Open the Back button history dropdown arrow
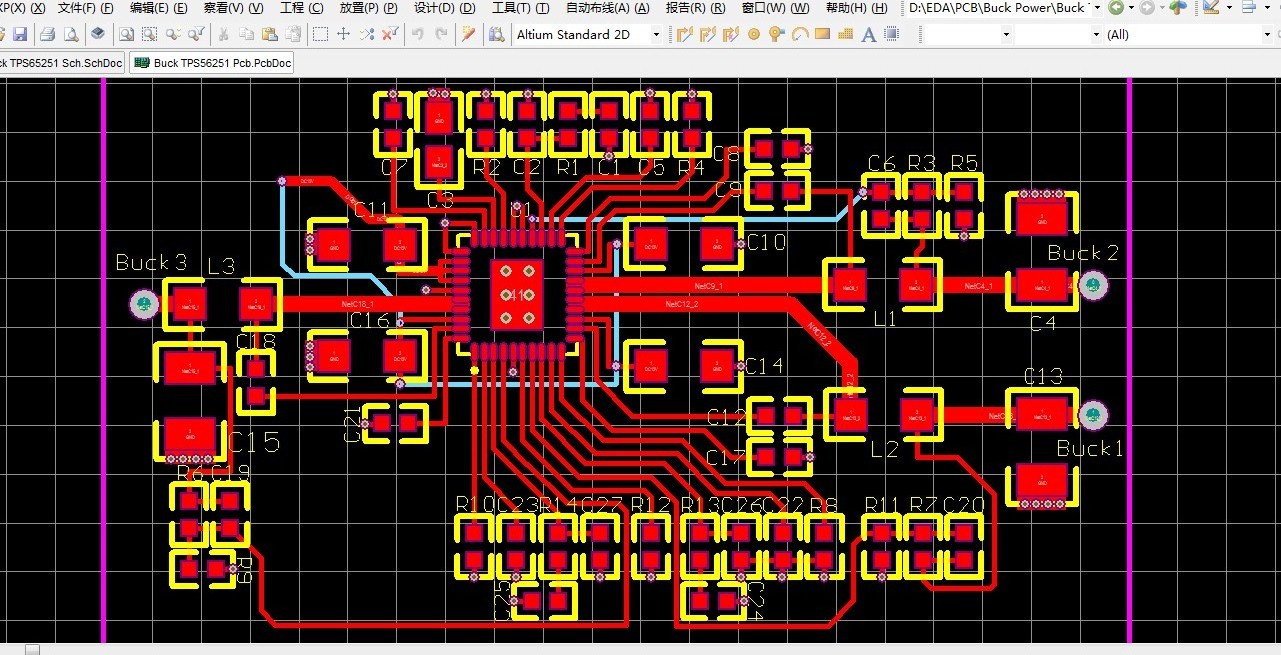The image size is (1281, 655). (1131, 8)
